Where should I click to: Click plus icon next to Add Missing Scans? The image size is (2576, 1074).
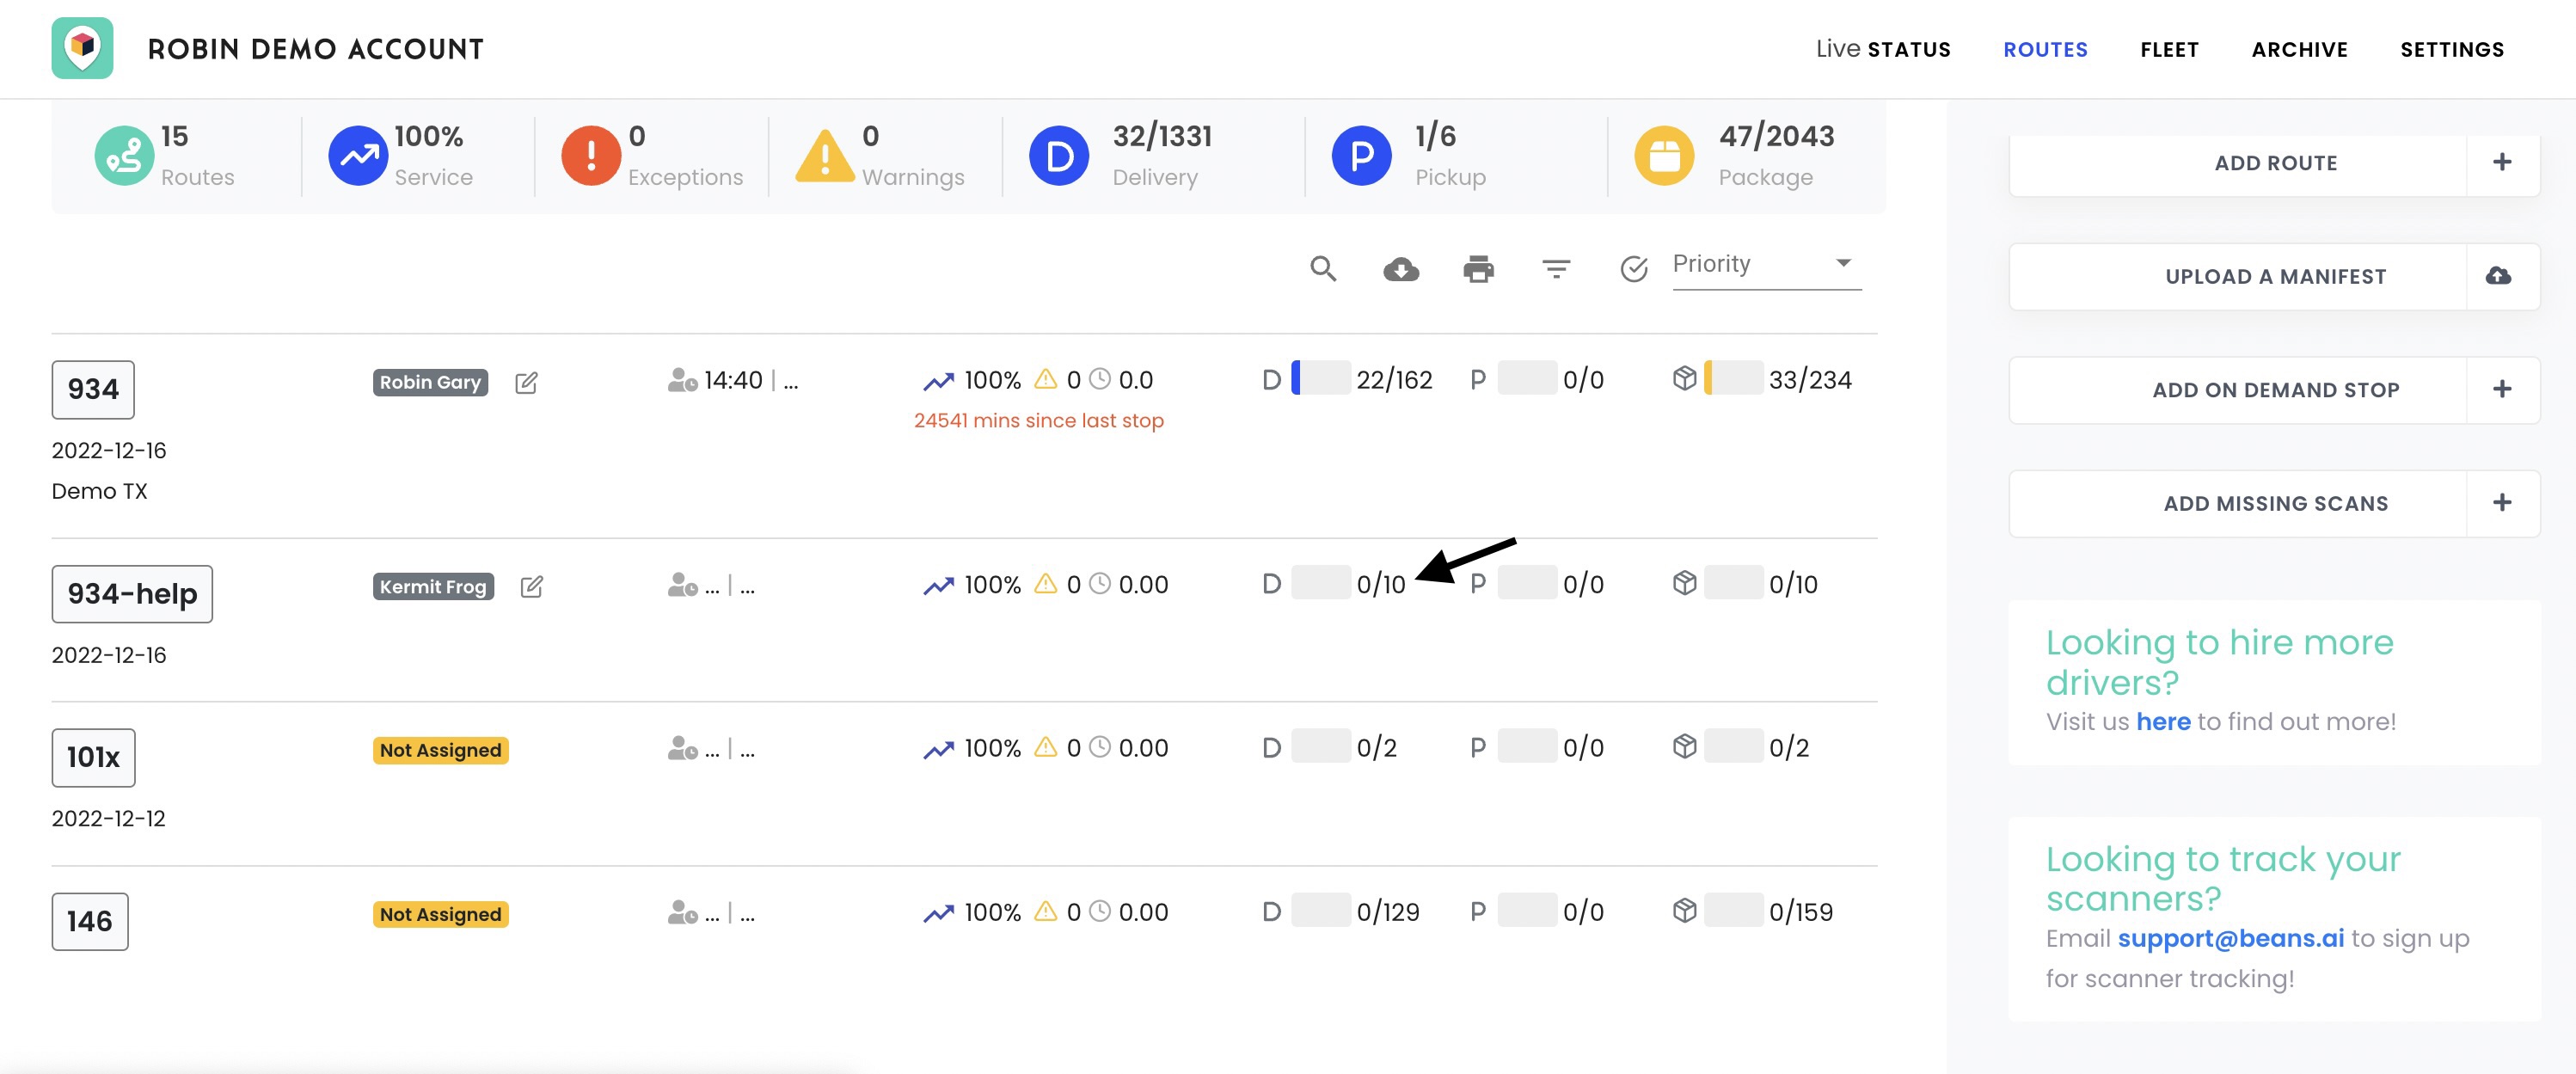point(2502,503)
